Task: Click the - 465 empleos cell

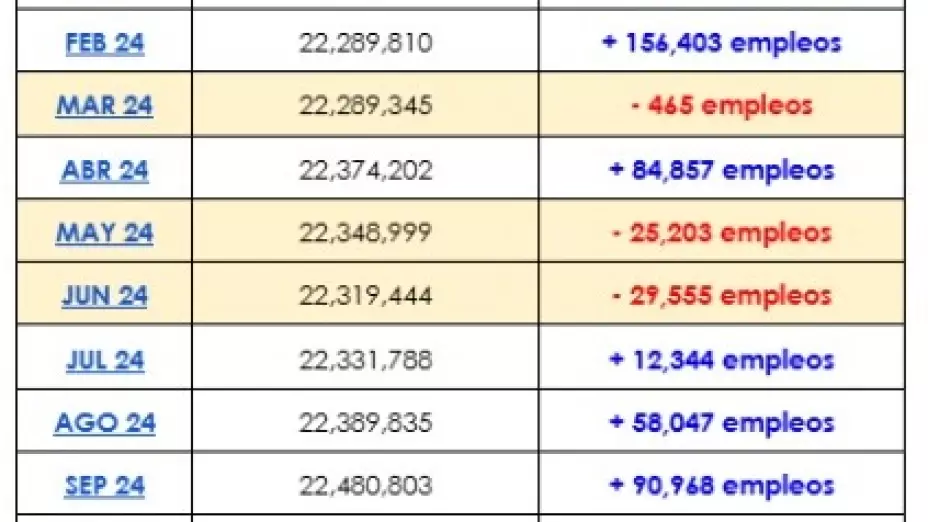Action: [x=721, y=106]
